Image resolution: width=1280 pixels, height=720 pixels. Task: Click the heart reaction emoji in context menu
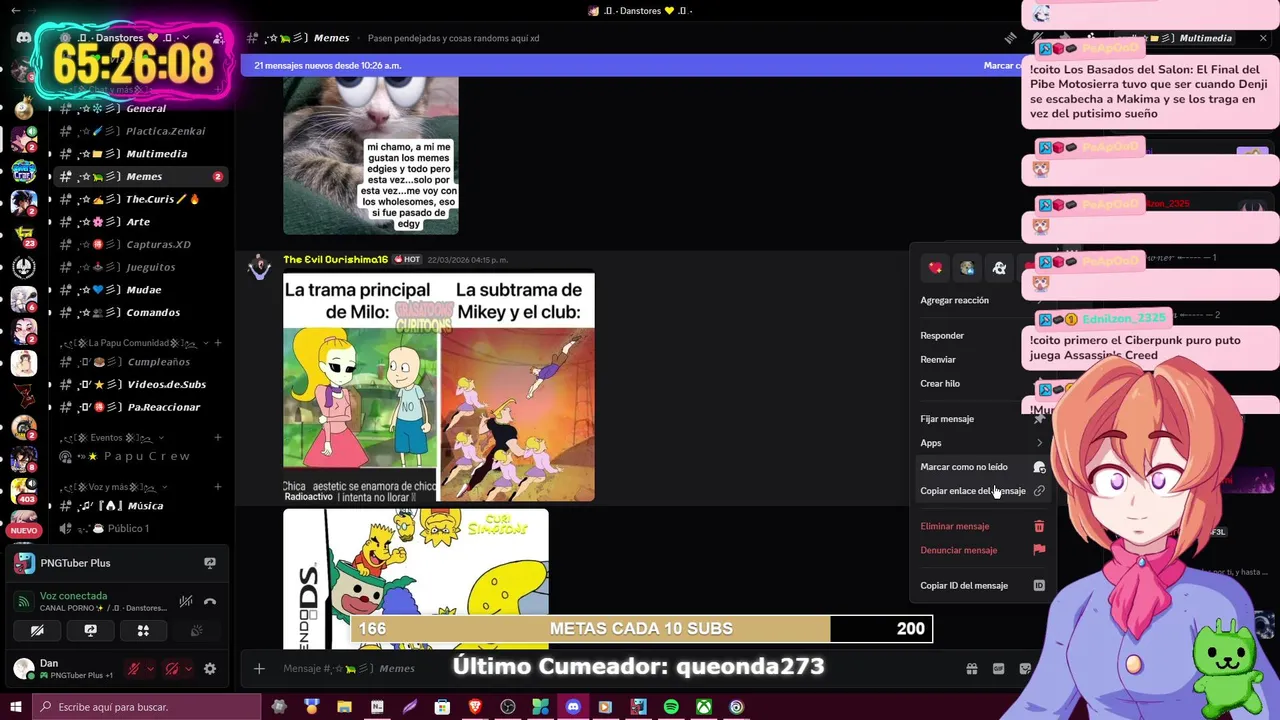935,268
